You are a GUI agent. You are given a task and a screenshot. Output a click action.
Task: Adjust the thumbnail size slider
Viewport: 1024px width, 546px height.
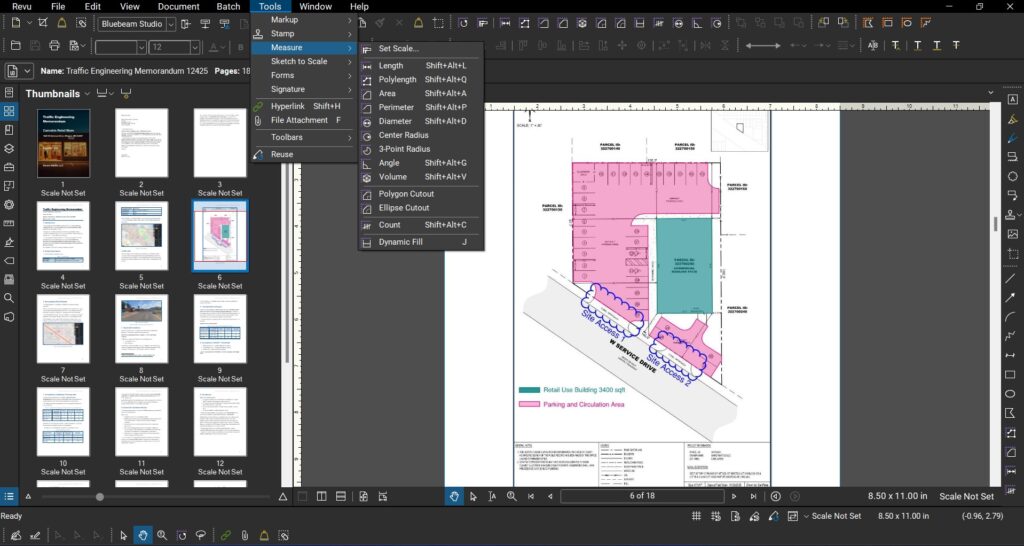click(x=99, y=497)
